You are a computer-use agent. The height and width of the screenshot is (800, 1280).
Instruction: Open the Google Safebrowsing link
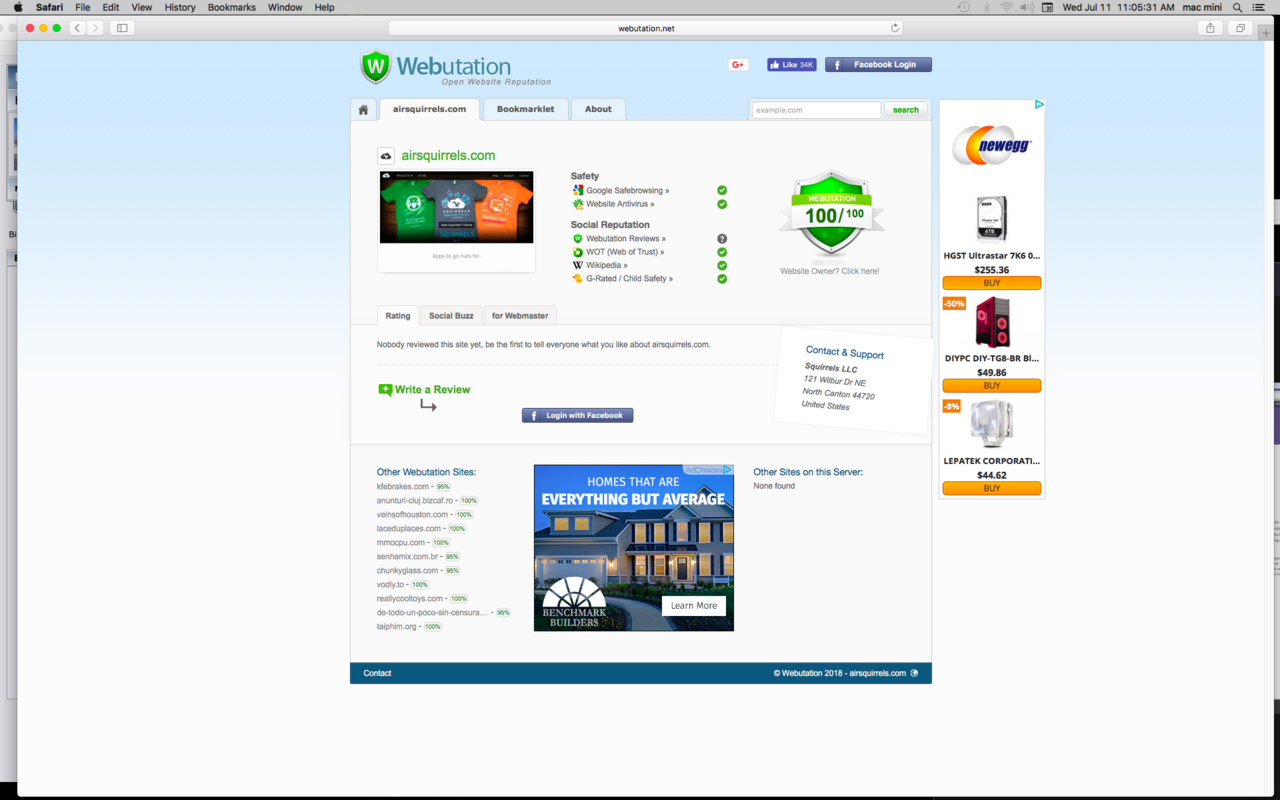point(627,190)
